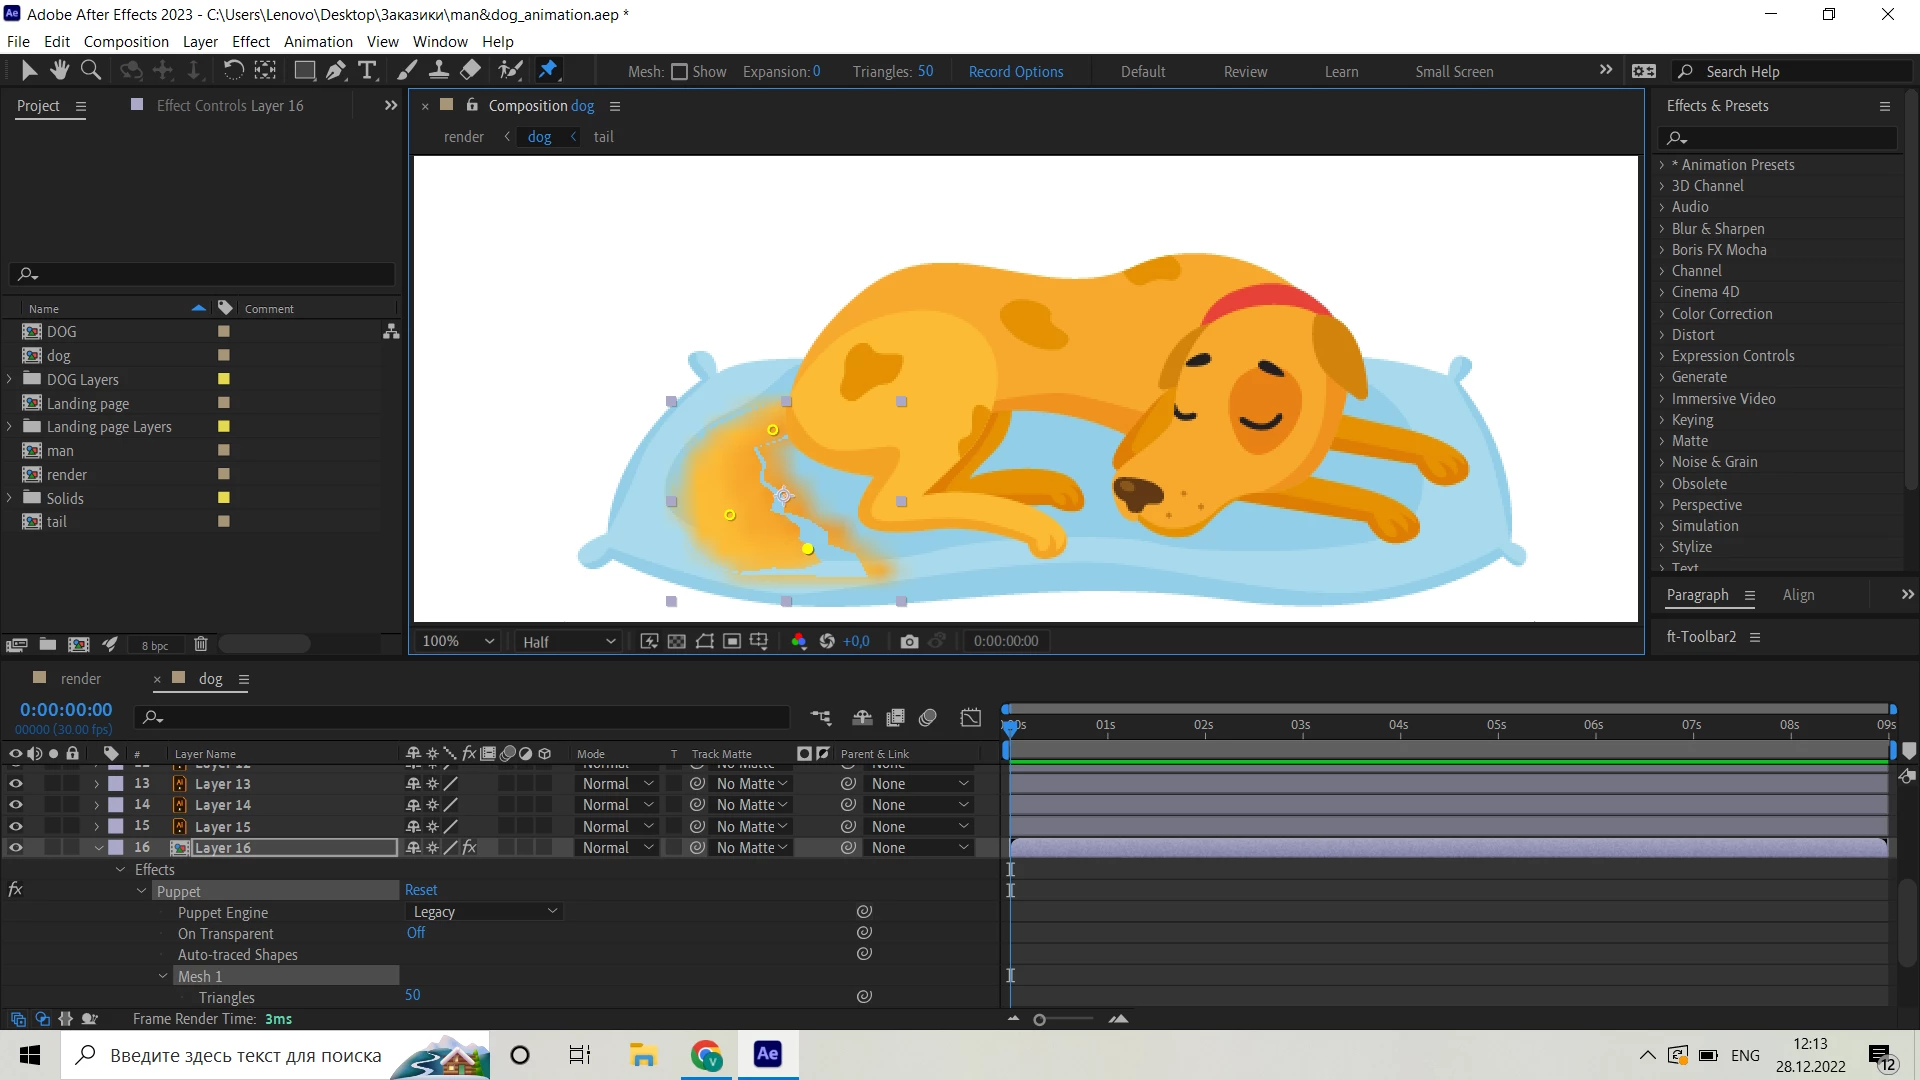Select the Hand tool

[60, 70]
